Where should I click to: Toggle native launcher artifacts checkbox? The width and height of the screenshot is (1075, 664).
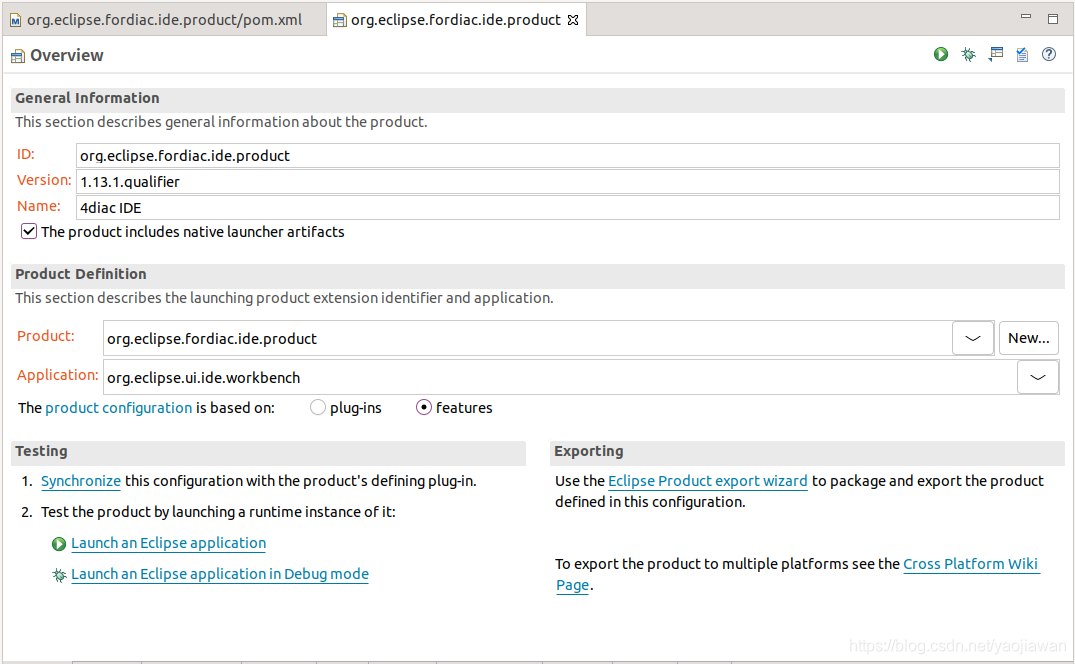[29, 232]
